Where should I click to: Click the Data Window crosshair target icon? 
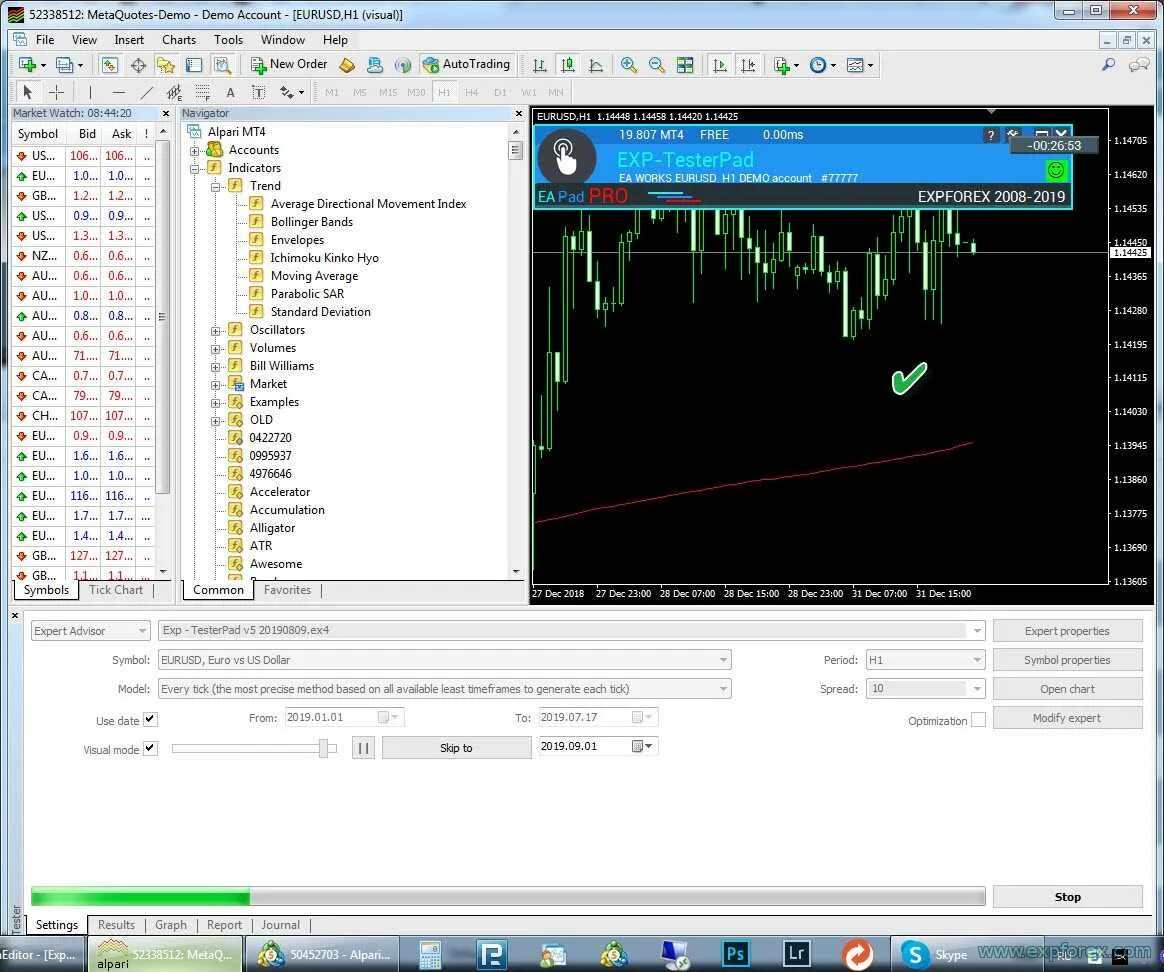pos(138,65)
